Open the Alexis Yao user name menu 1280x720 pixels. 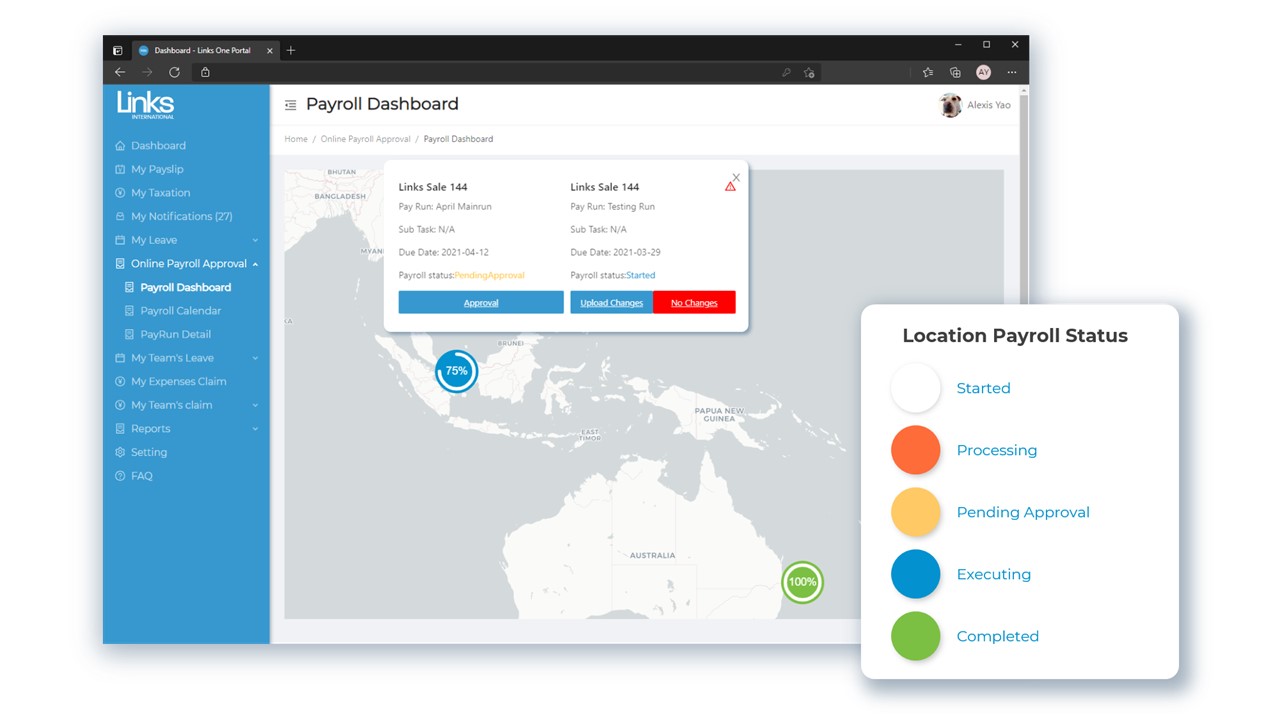click(989, 105)
